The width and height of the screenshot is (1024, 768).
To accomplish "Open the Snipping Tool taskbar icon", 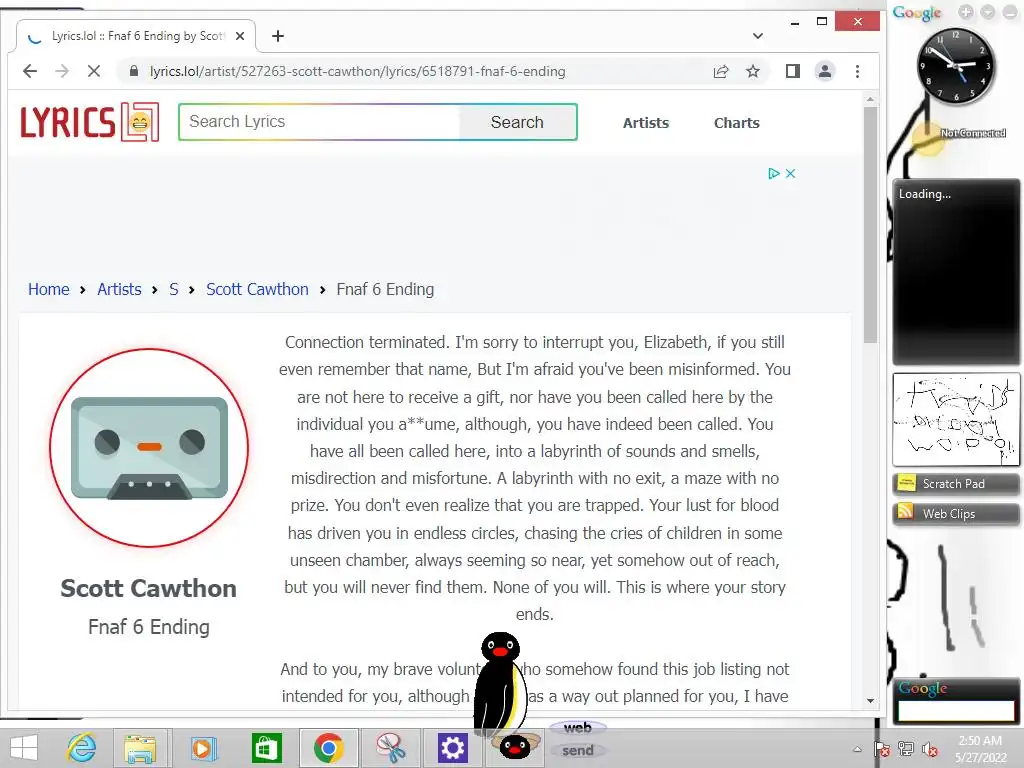I will [x=391, y=748].
